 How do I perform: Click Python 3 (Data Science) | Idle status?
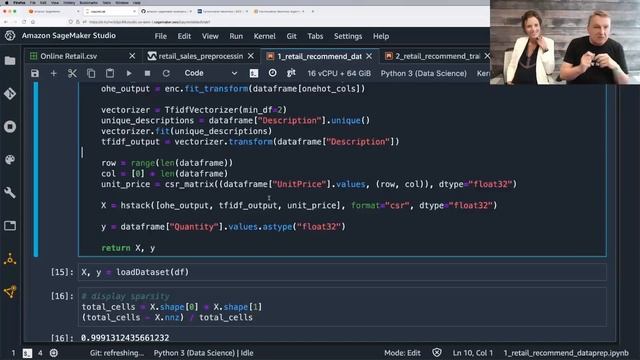[x=203, y=353]
